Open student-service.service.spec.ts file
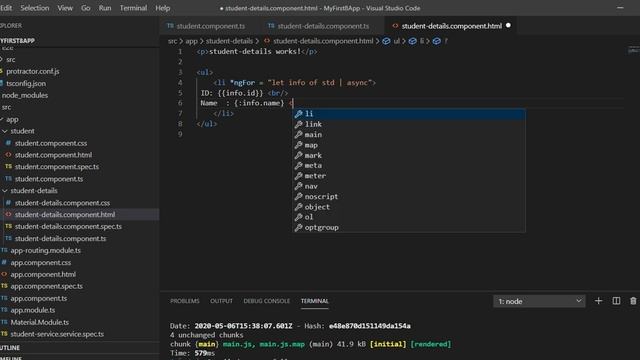Viewport: 640px width, 360px height. click(57, 334)
